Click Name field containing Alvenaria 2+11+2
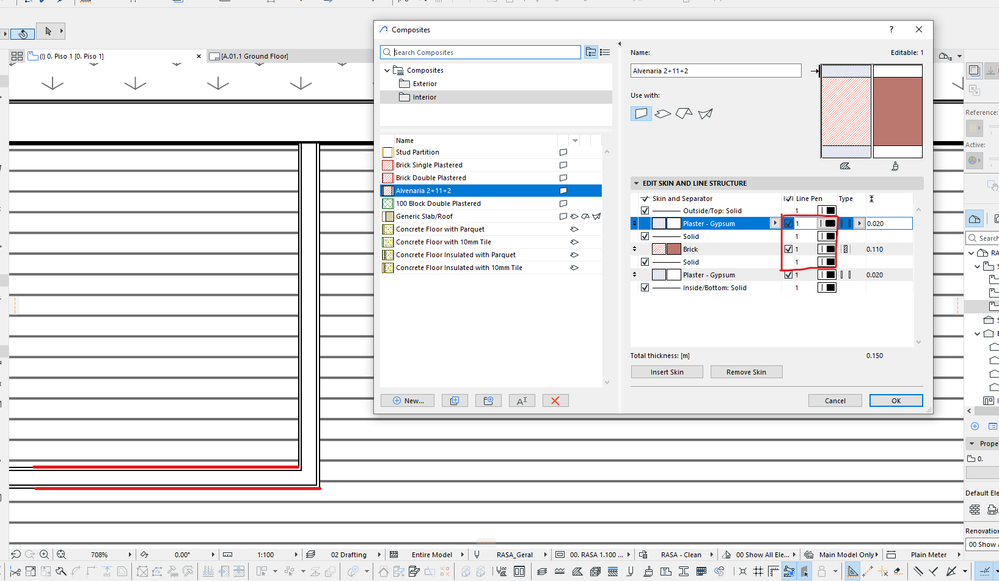The width and height of the screenshot is (999, 581). 715,71
